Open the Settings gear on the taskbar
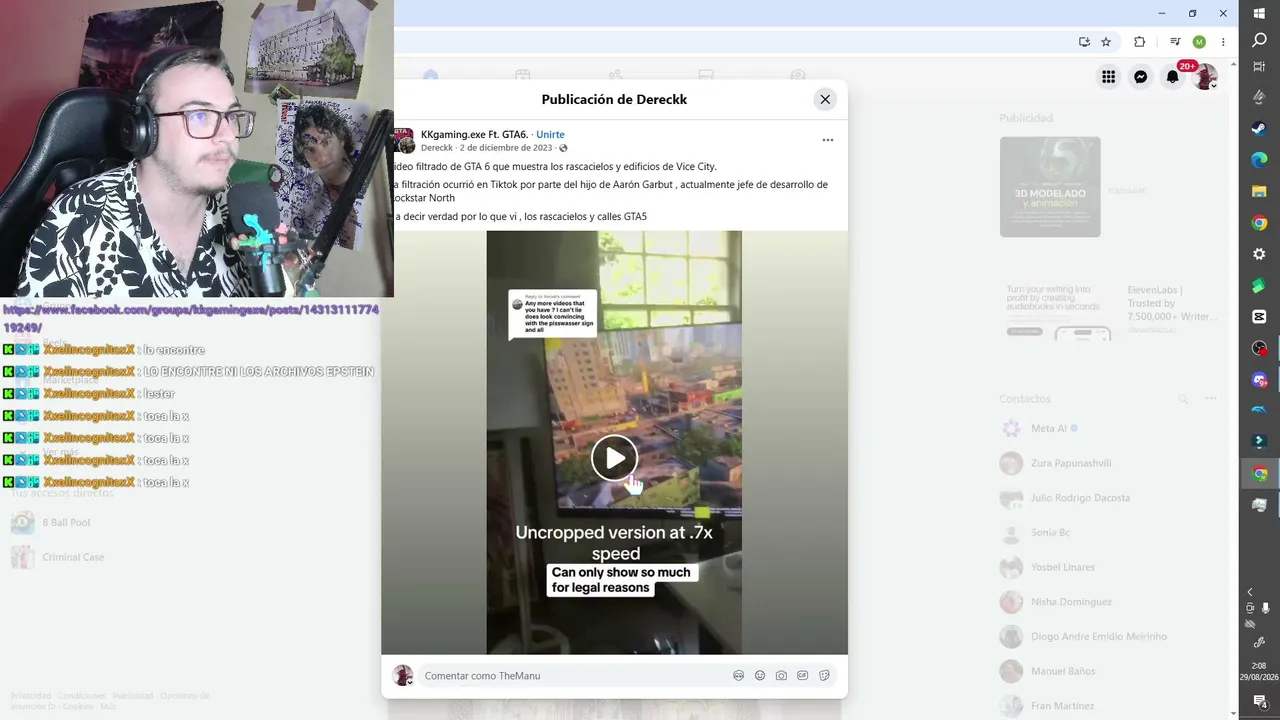 point(1259,254)
